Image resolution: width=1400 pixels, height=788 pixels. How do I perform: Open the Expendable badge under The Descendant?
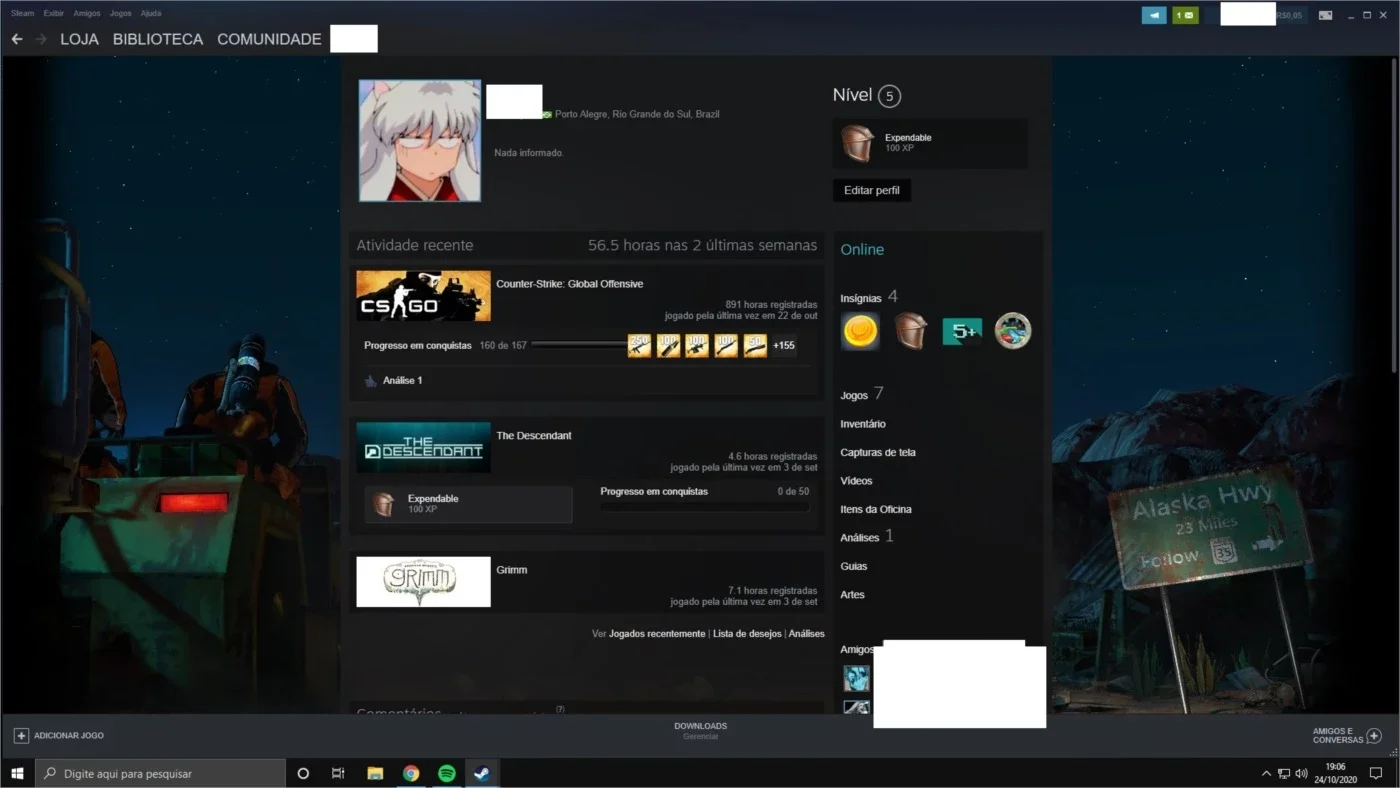click(469, 505)
